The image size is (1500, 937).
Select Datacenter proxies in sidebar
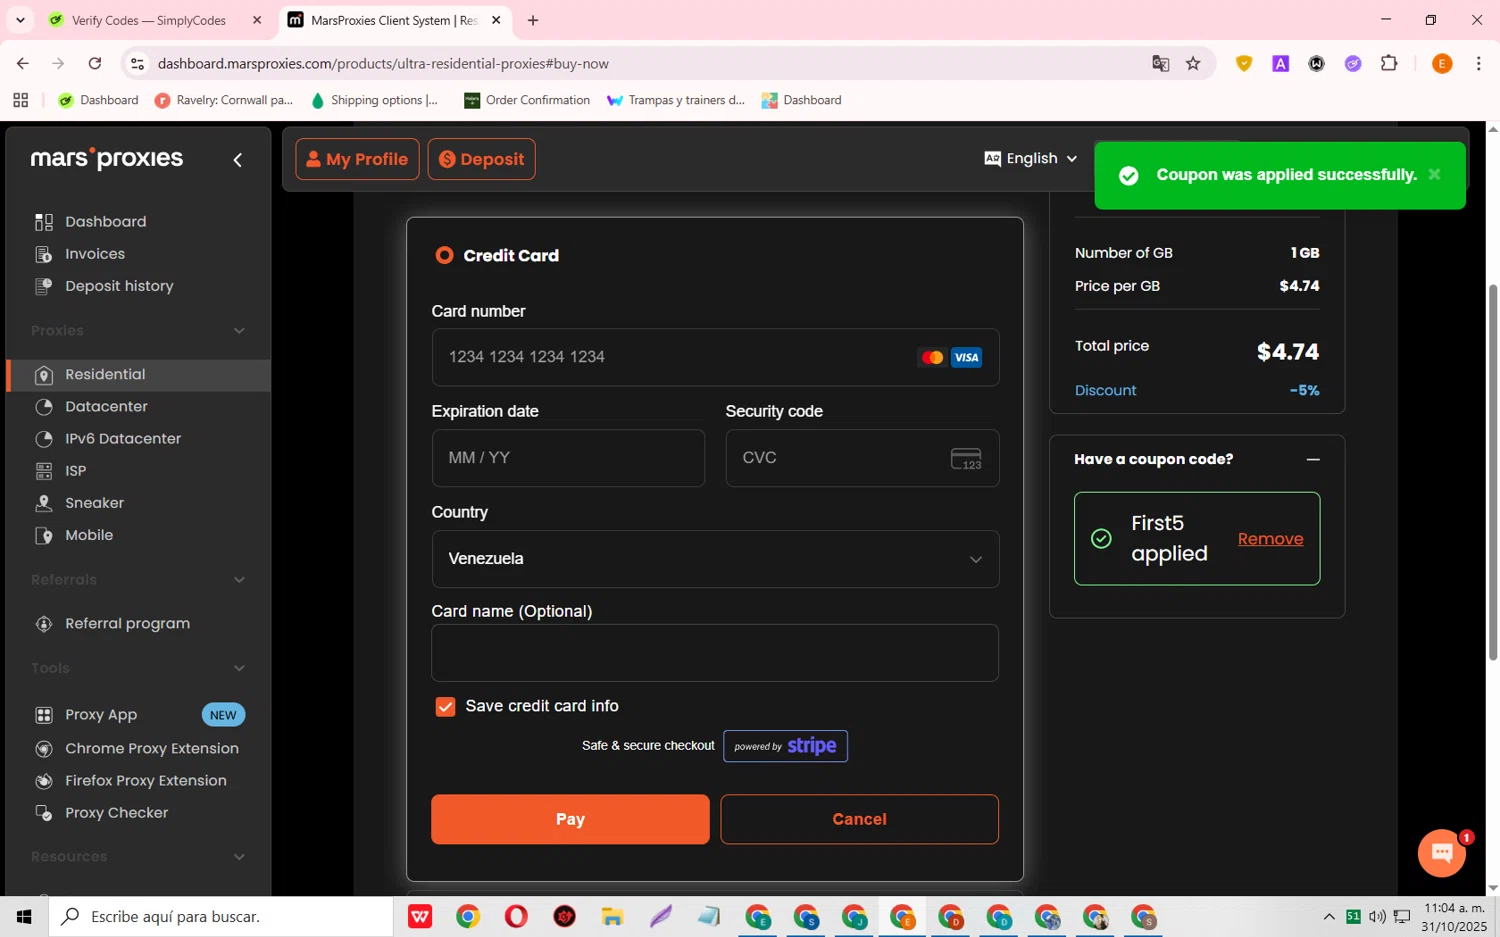106,407
